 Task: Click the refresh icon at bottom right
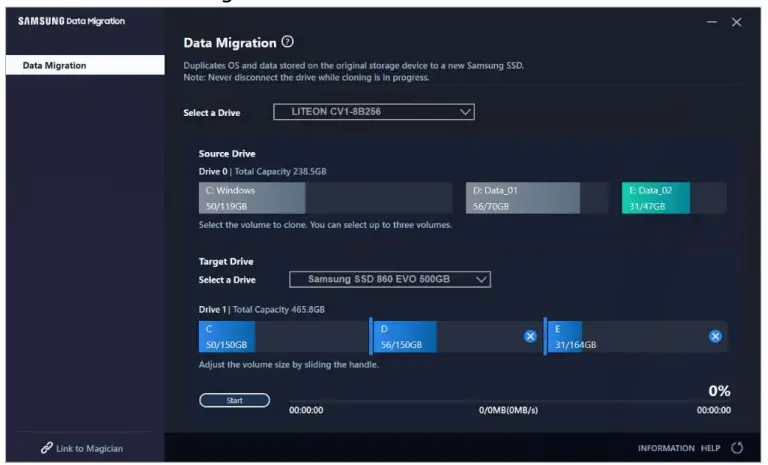737,448
